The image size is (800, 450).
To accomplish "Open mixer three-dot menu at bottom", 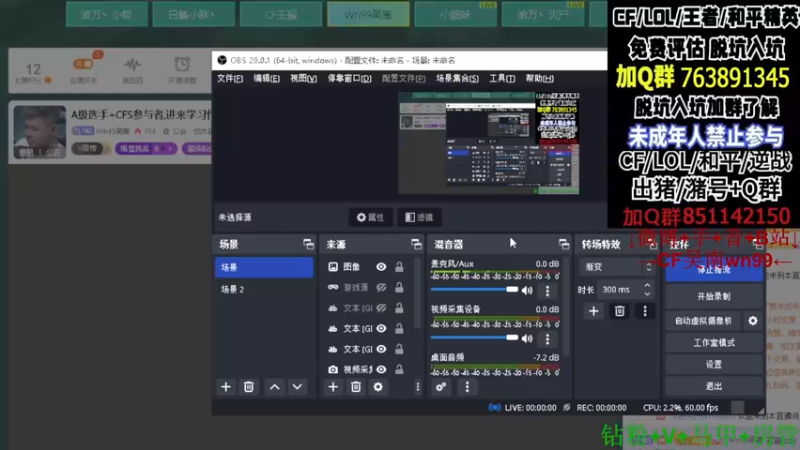I will pyautogui.click(x=467, y=387).
